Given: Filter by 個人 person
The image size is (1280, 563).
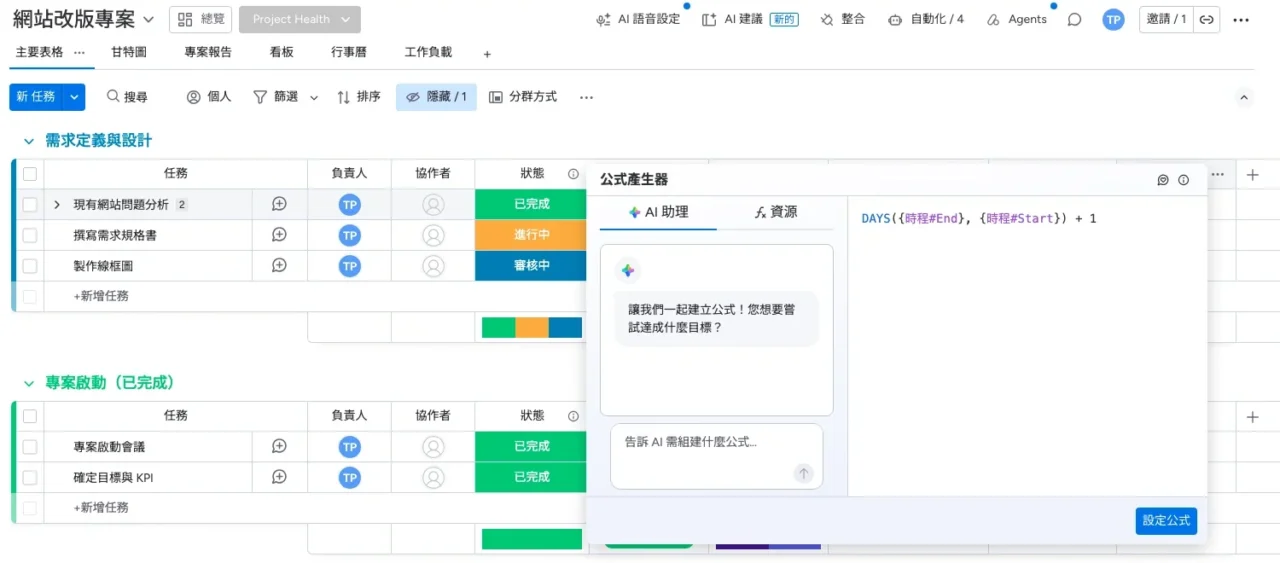Looking at the screenshot, I should pyautogui.click(x=209, y=97).
